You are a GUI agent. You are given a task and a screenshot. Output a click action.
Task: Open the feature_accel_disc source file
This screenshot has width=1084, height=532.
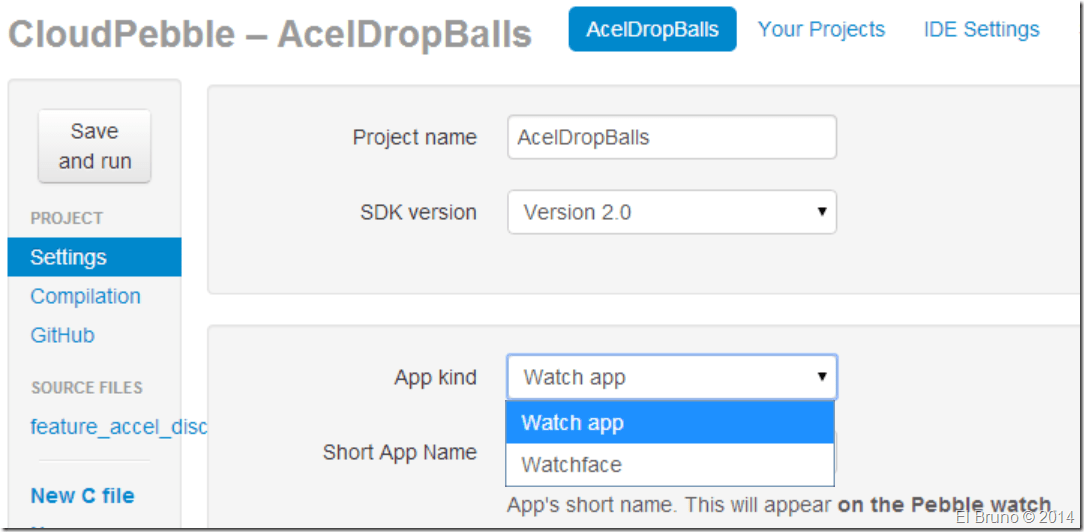click(x=118, y=427)
